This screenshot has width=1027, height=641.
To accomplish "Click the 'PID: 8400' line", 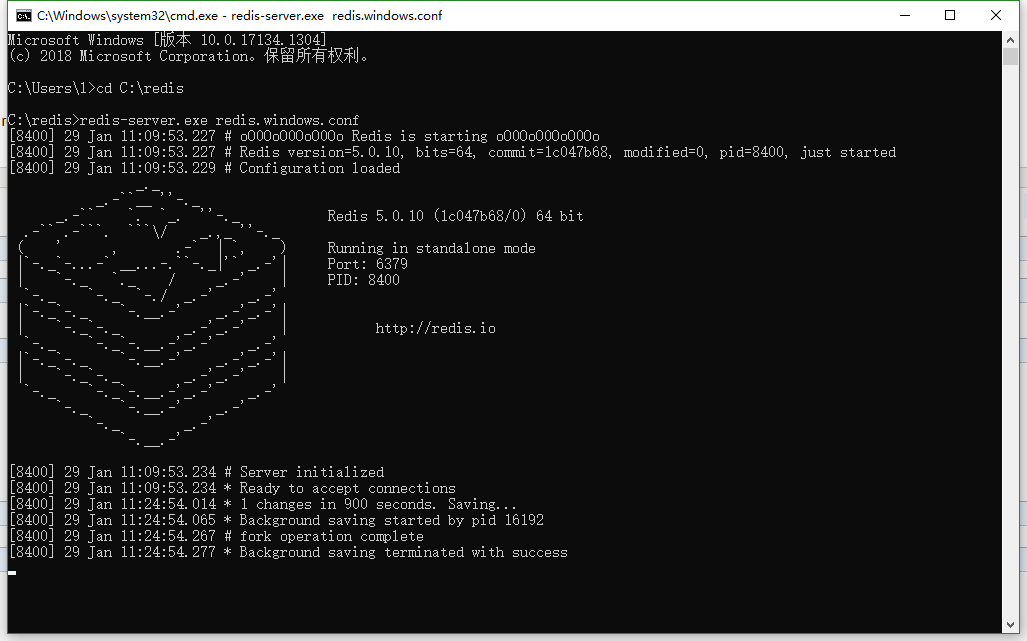I will pyautogui.click(x=363, y=280).
